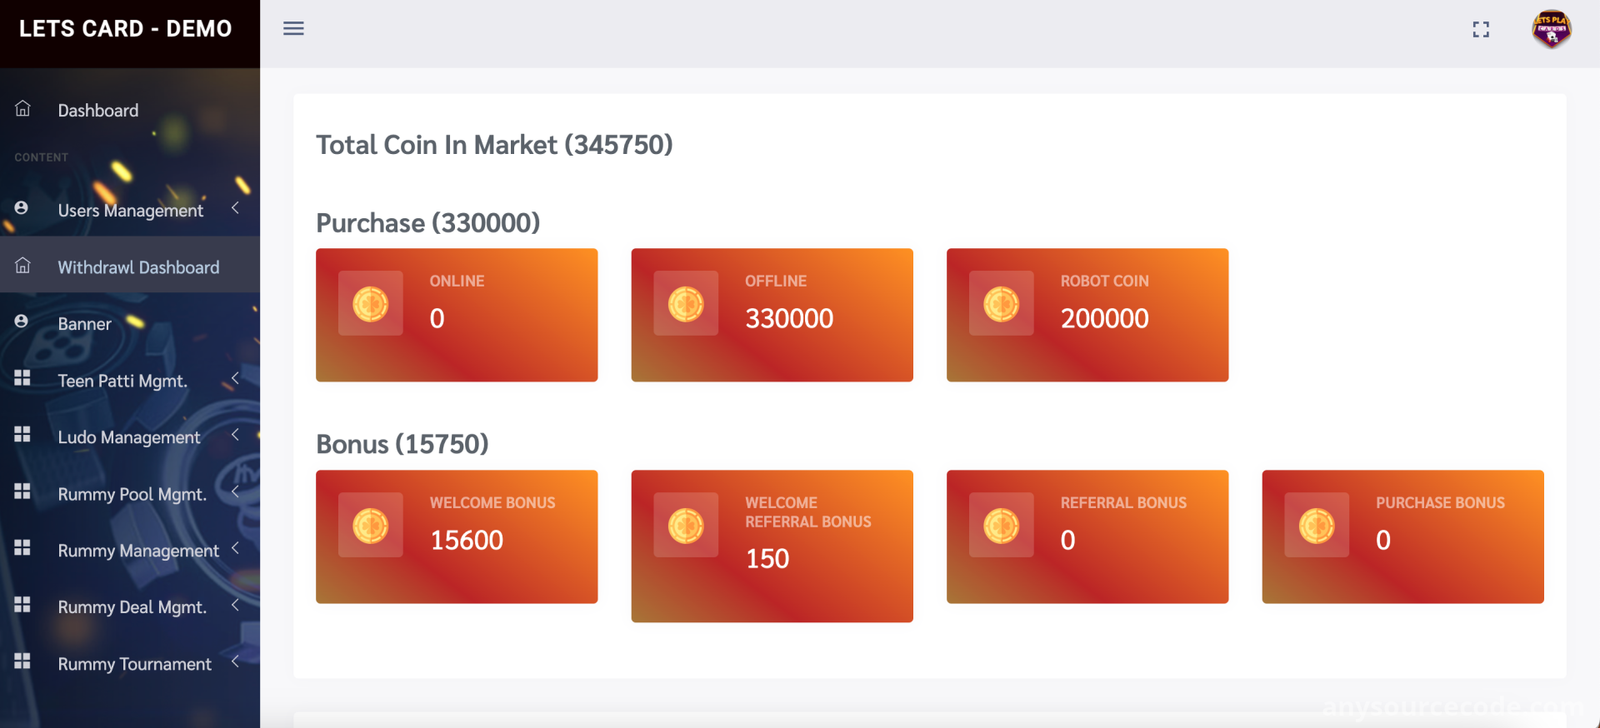Expand Users Management chevron
The height and width of the screenshot is (728, 1600).
(235, 208)
